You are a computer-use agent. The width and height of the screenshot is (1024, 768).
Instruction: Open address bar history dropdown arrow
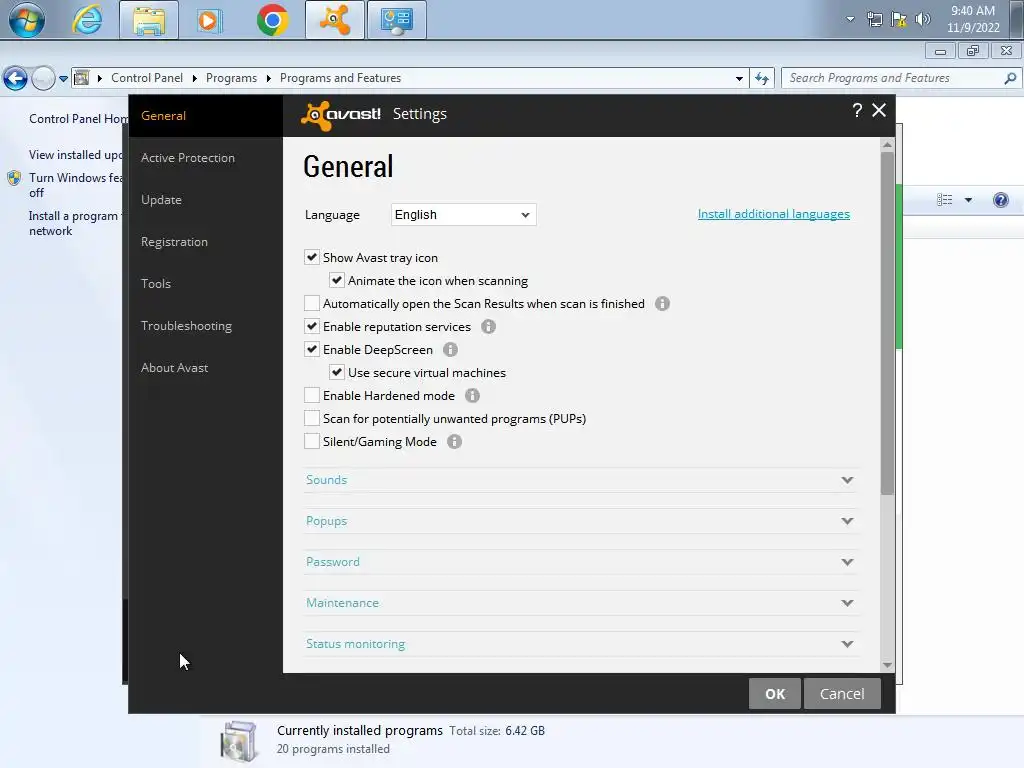point(739,78)
